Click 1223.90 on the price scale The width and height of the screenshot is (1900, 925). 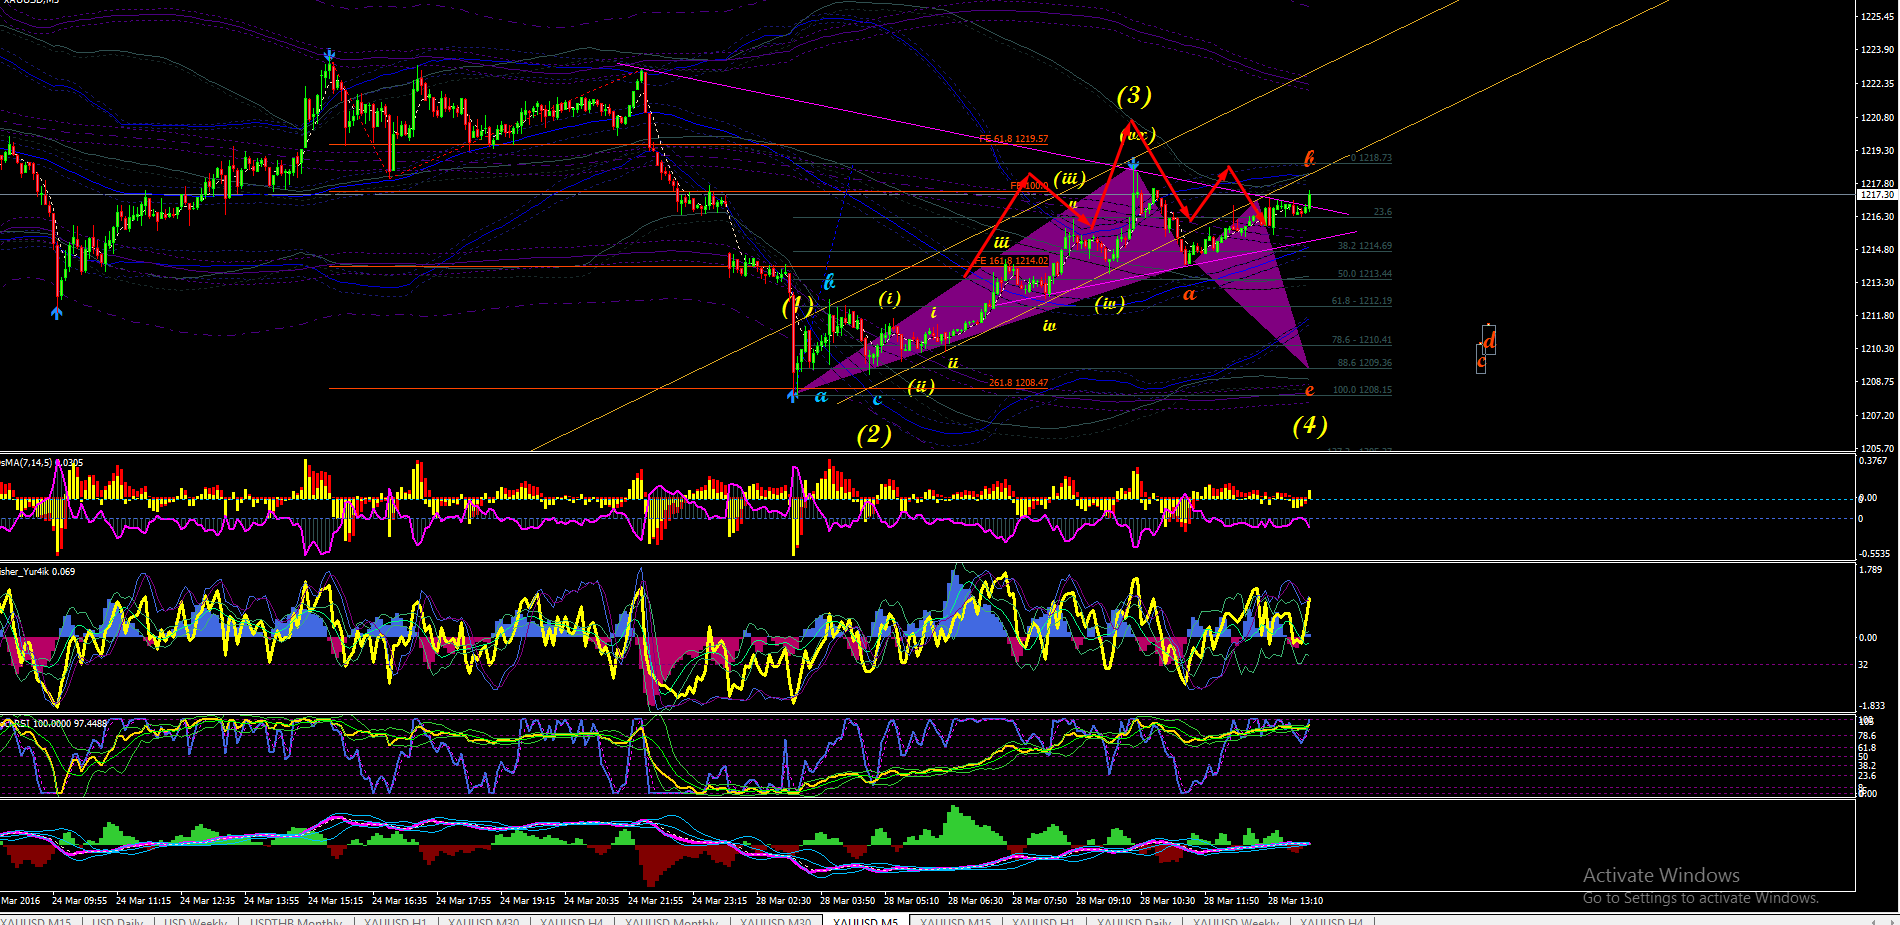pos(1877,49)
